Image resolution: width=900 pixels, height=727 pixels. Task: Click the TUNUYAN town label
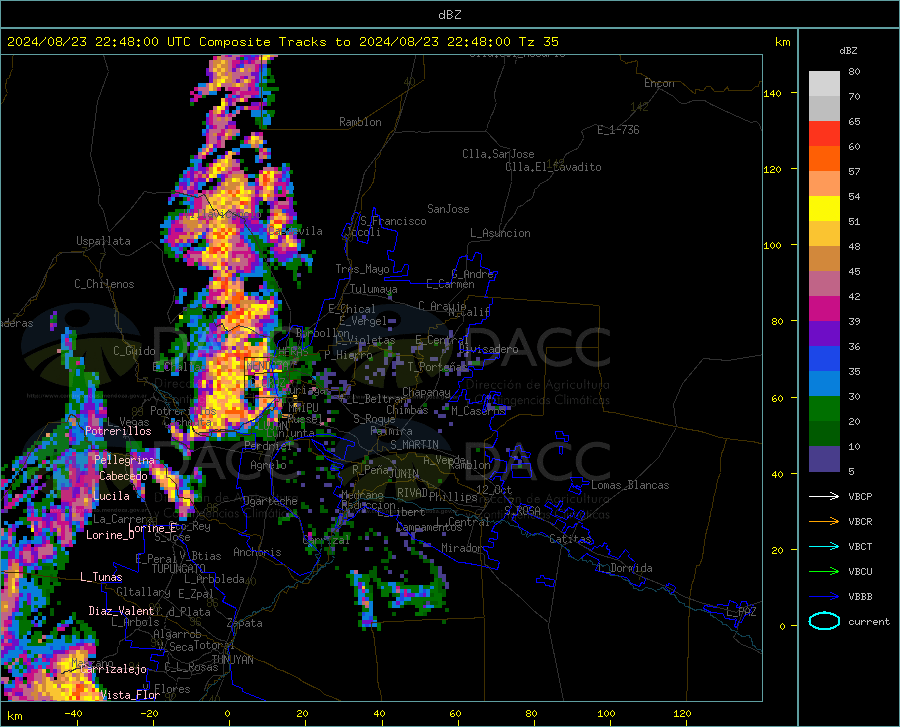tap(232, 660)
